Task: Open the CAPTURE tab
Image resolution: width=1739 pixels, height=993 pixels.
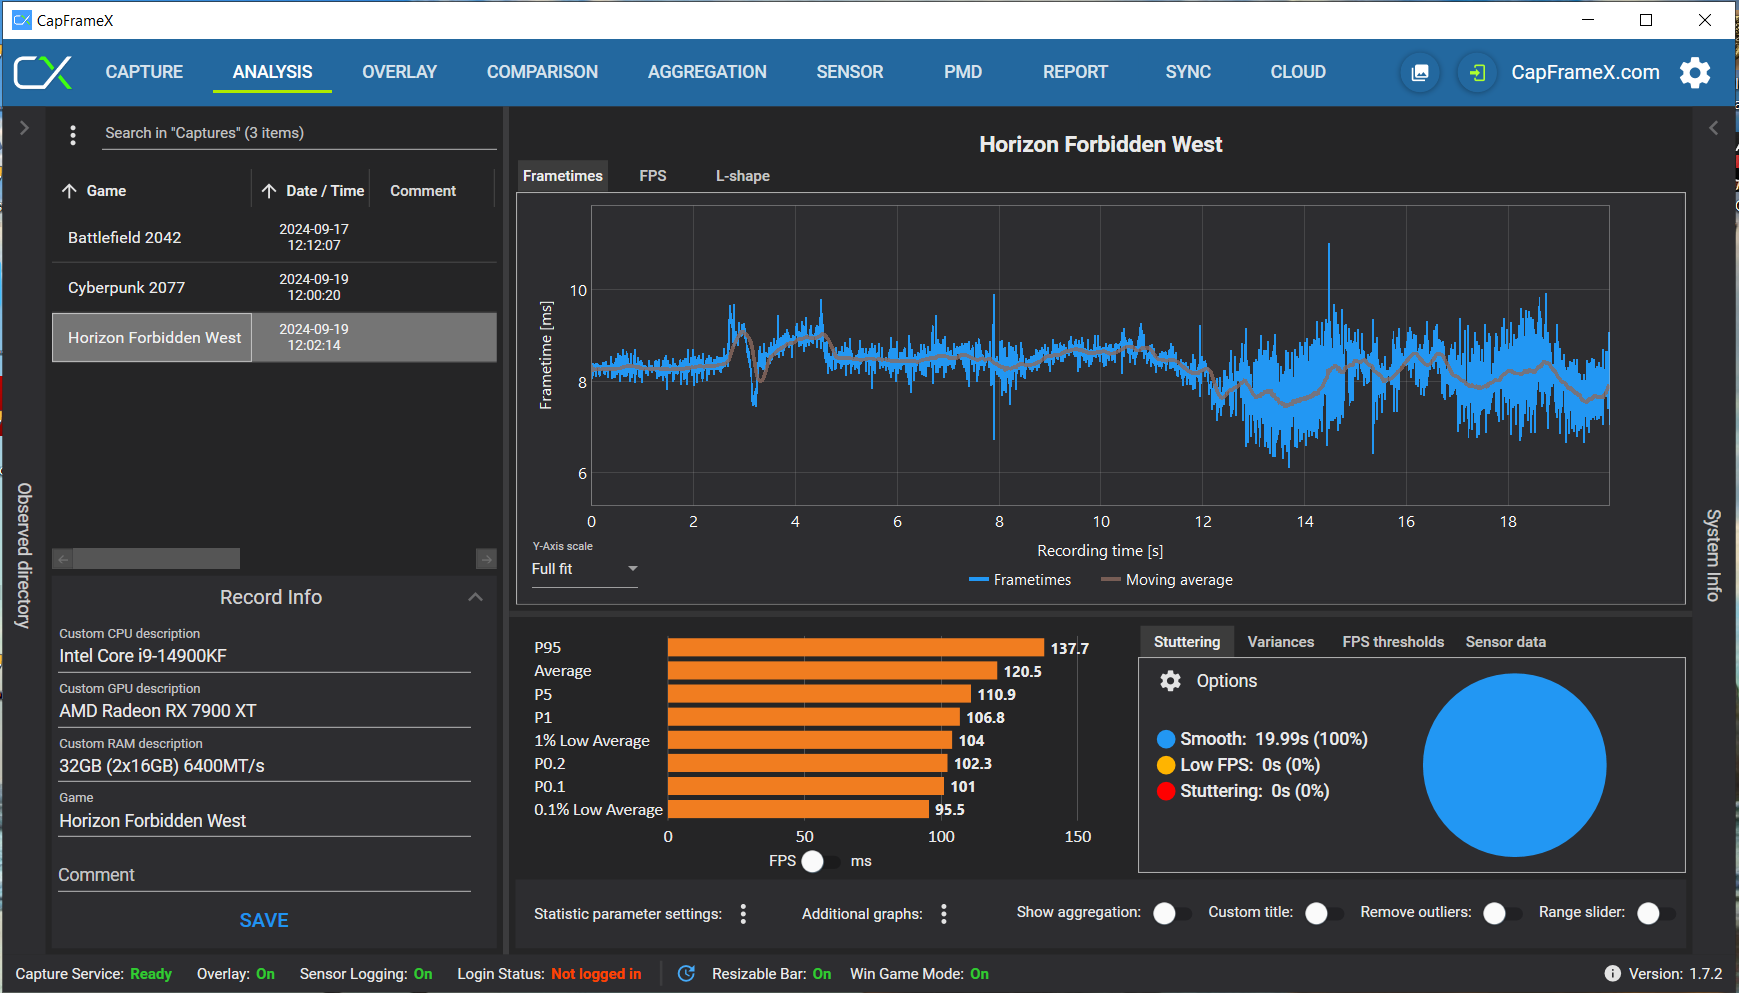Action: pyautogui.click(x=144, y=72)
